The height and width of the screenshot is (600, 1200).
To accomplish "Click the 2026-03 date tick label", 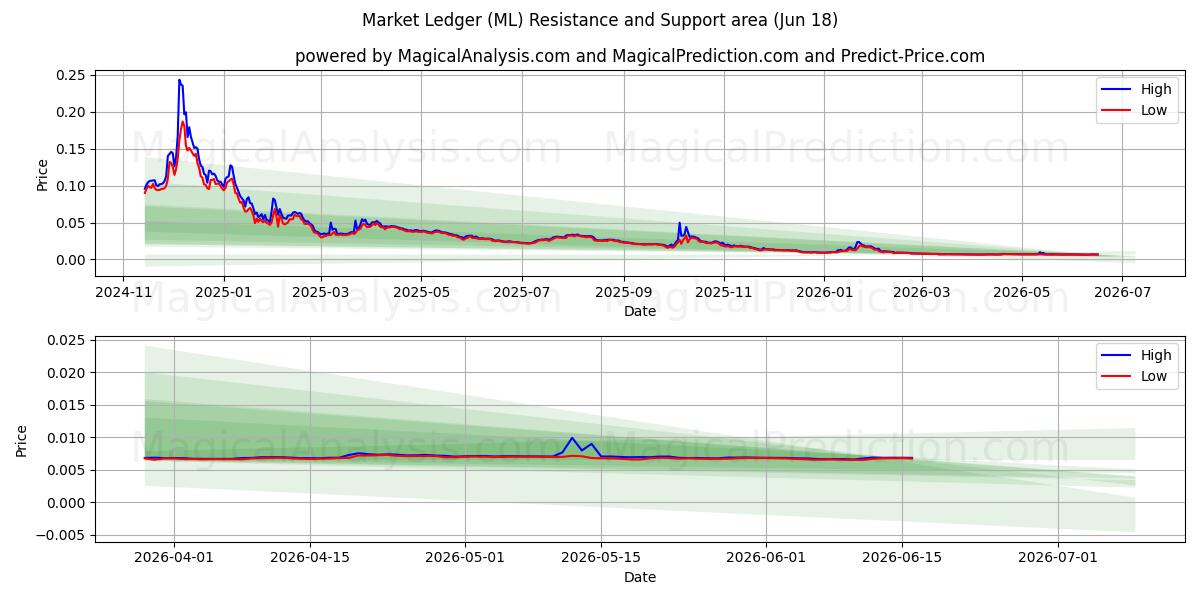I will click(921, 292).
